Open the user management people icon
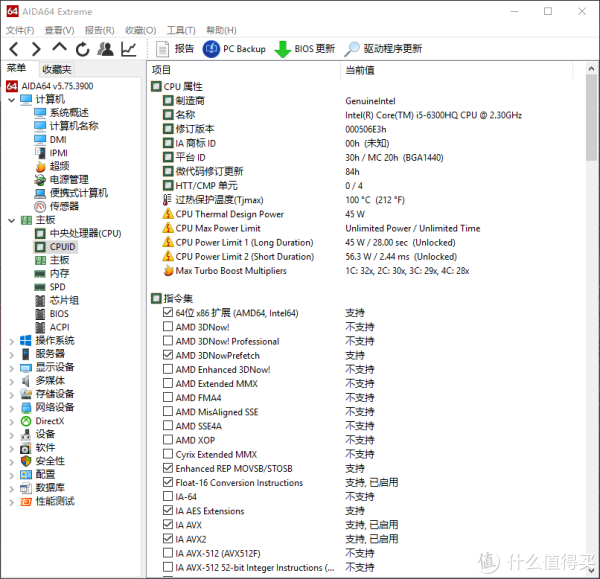Image resolution: width=600 pixels, height=579 pixels. (x=105, y=49)
